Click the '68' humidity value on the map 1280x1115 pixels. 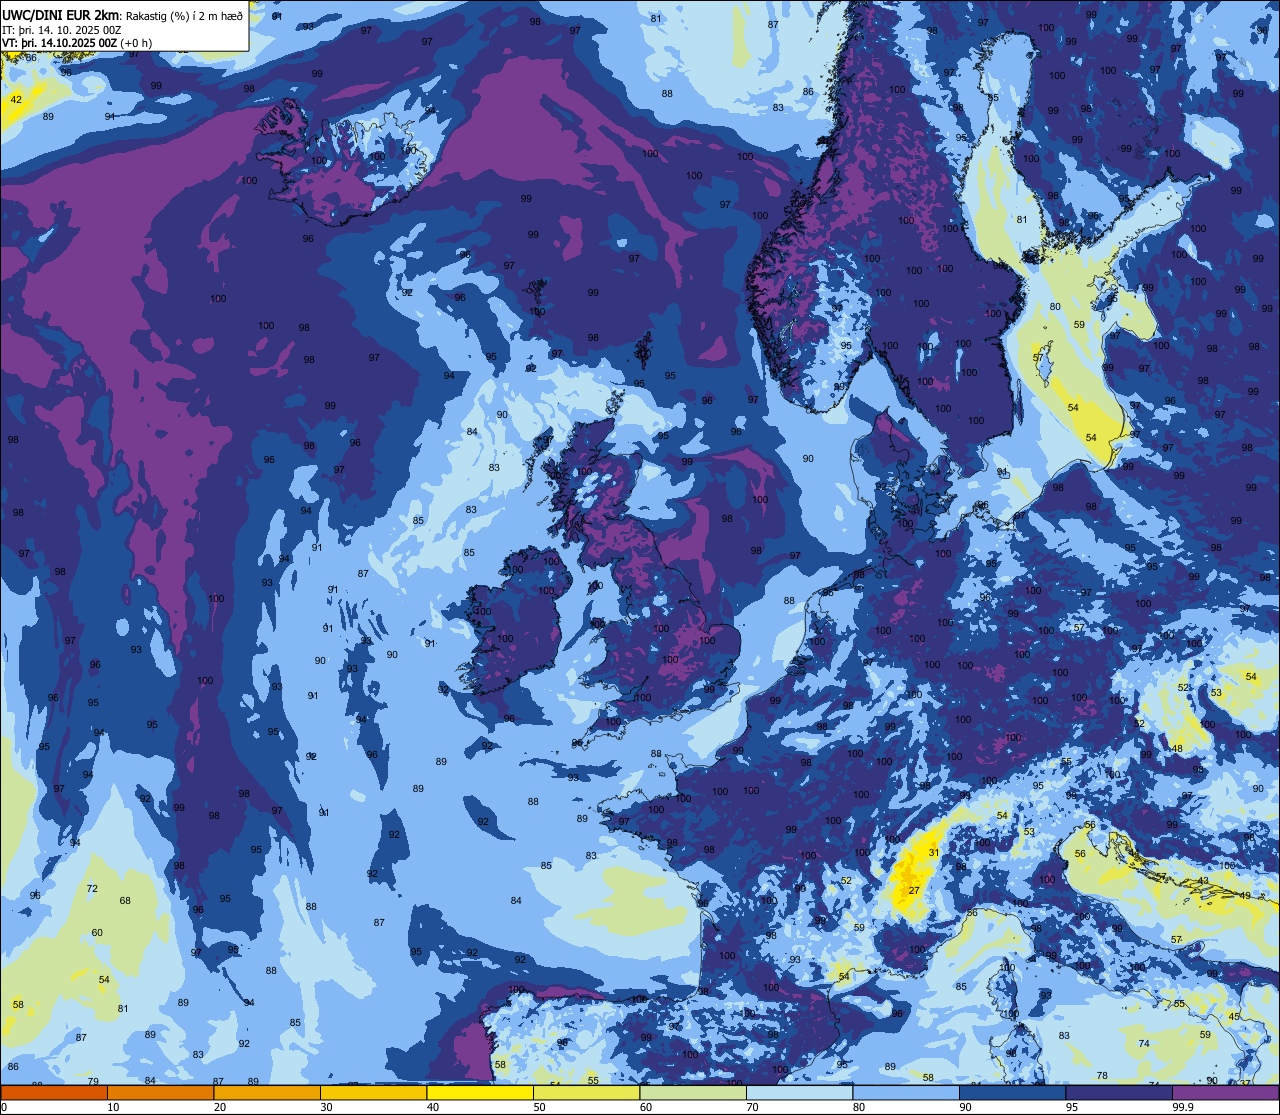coord(125,901)
